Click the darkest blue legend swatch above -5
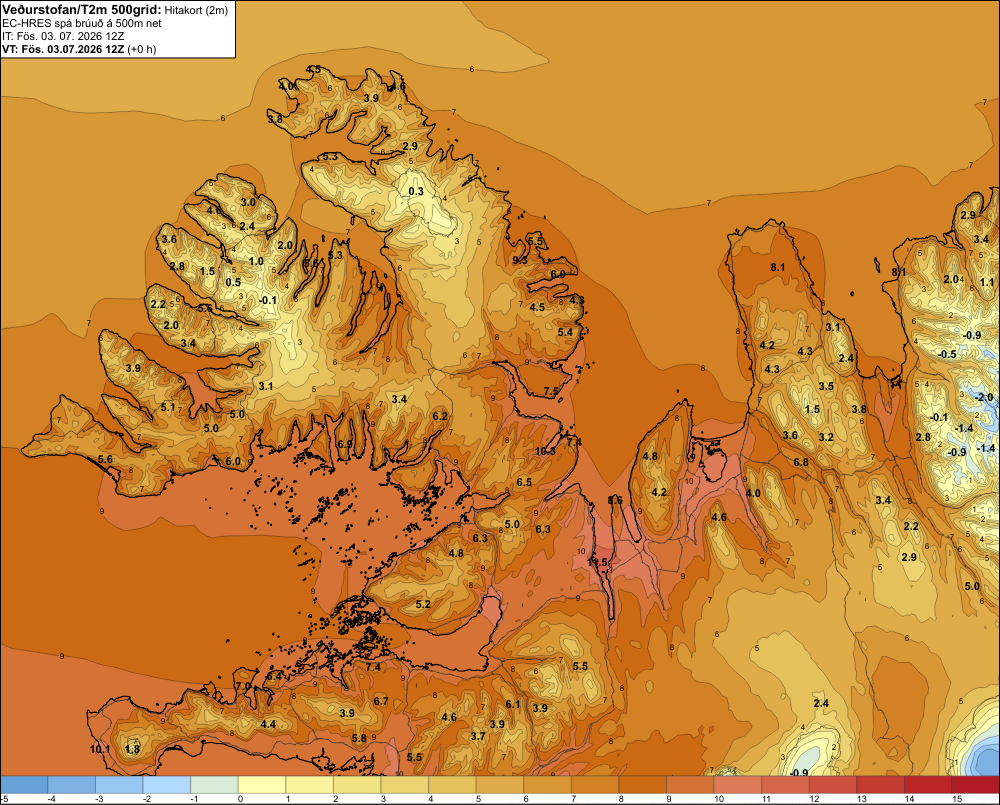Viewport: 1000px width, 805px height. 24,784
